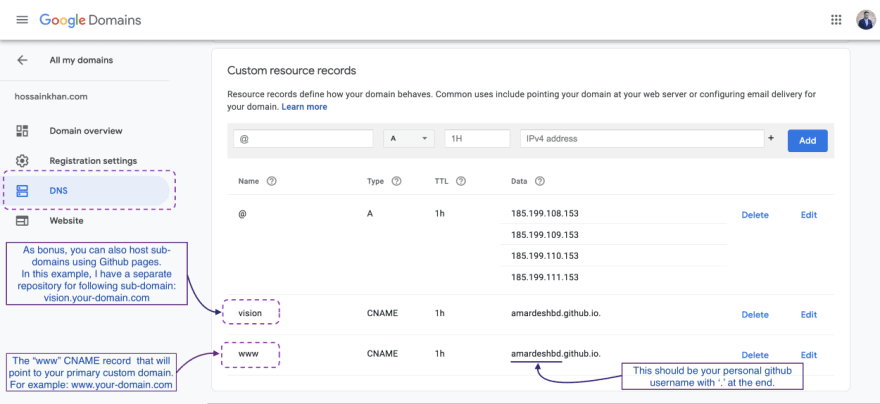Open the hamburger main menu
Image resolution: width=880 pixels, height=404 pixels.
point(22,20)
